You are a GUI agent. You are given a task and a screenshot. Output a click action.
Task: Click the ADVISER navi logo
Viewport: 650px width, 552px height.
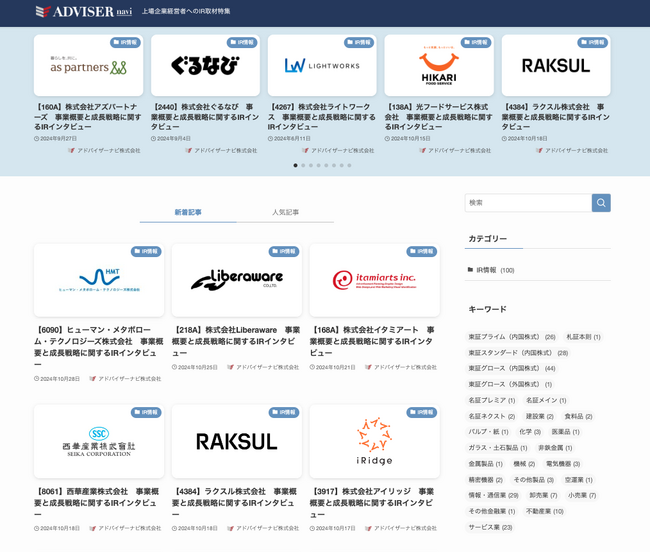[84, 12]
